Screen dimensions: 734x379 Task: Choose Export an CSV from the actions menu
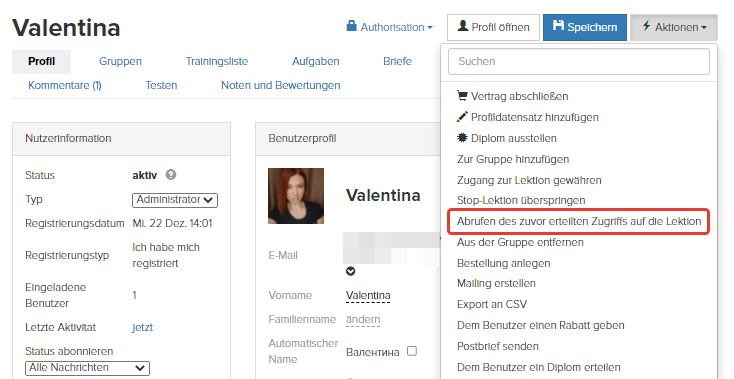(x=492, y=304)
